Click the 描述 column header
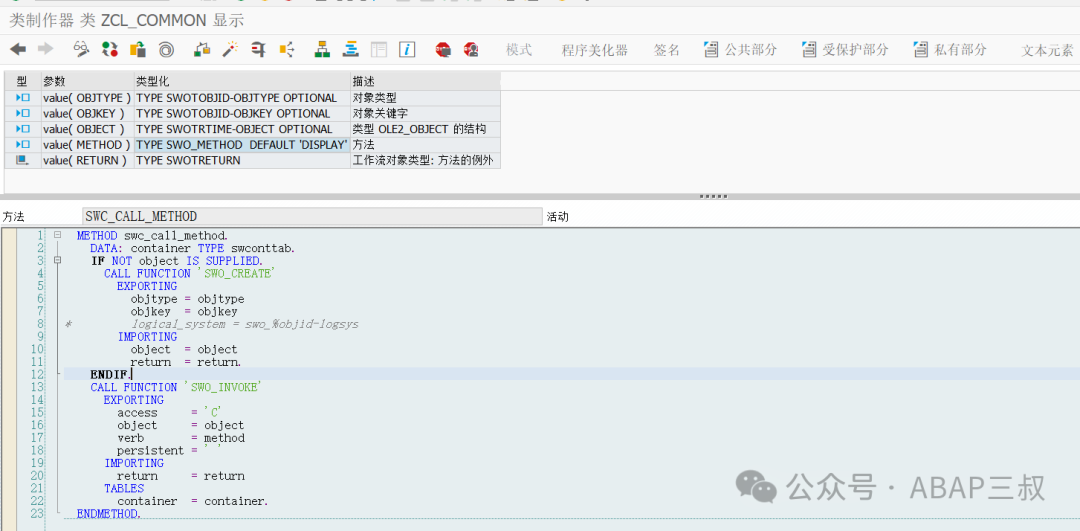This screenshot has height=531, width=1080. point(426,81)
